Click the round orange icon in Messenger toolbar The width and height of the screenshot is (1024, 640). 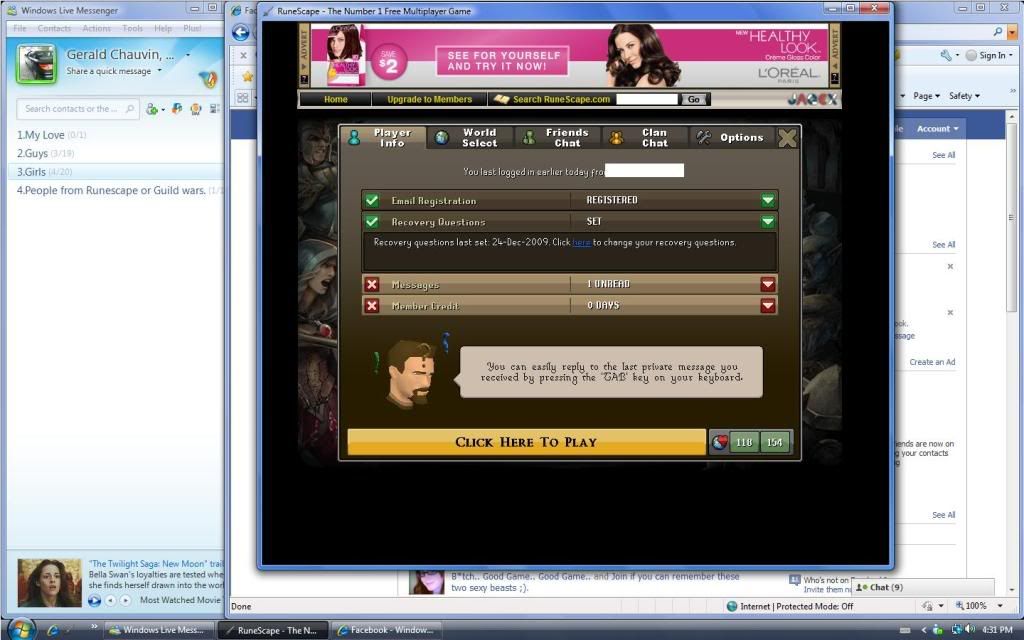tap(195, 109)
